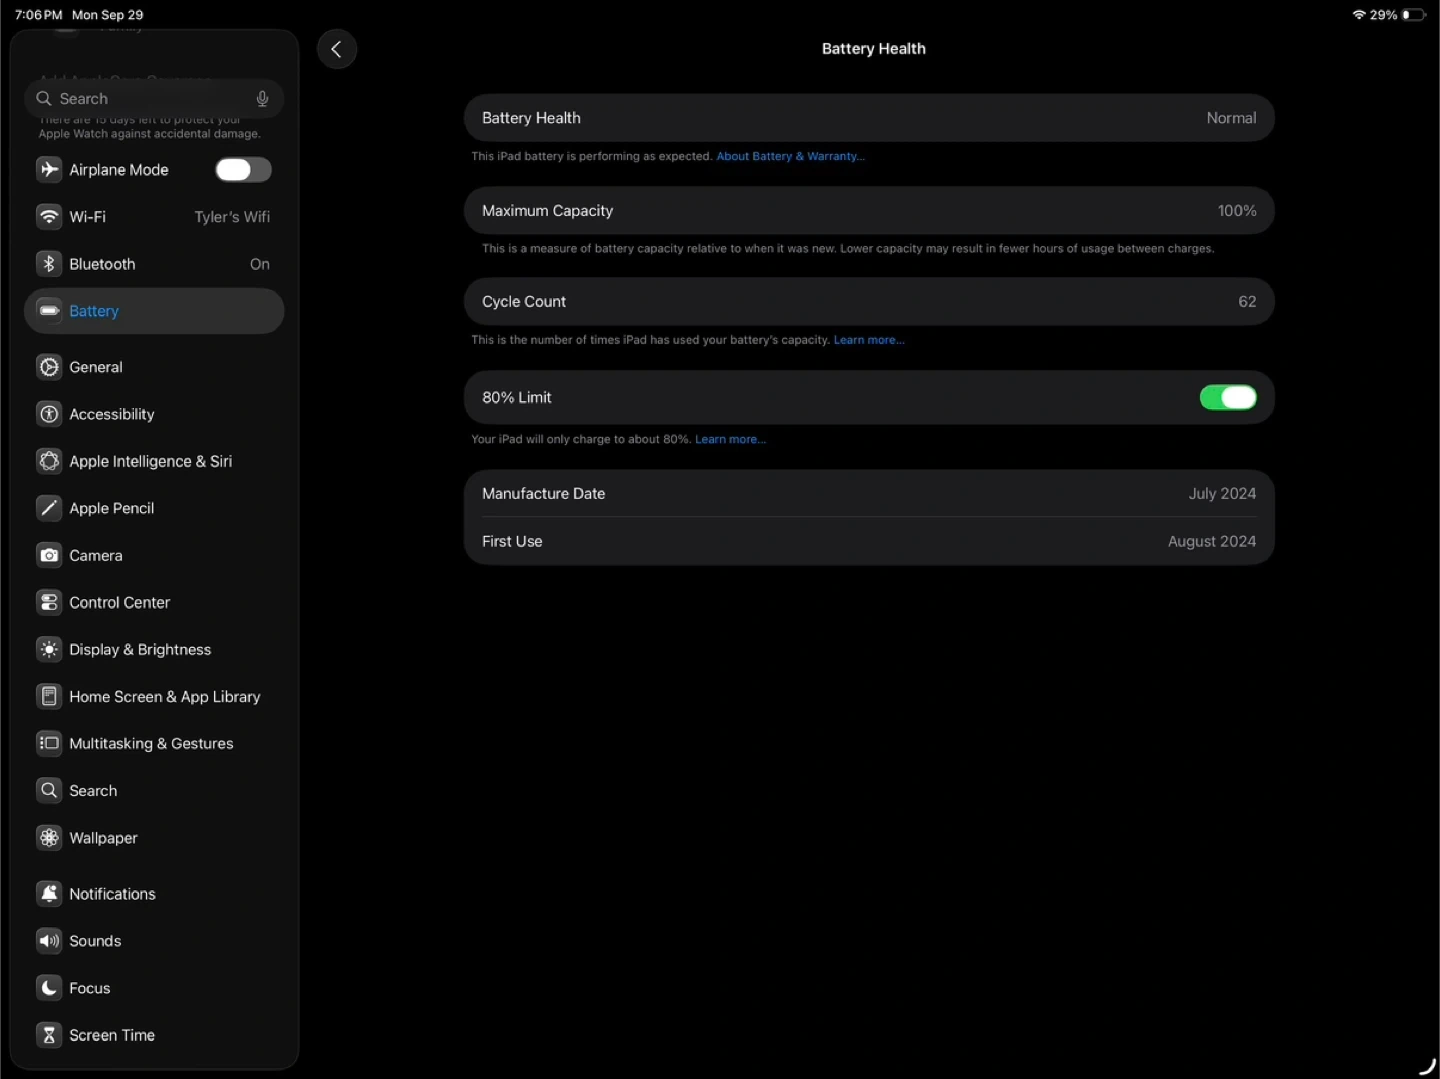Click the Screen Time hourglass icon
This screenshot has height=1079, width=1440.
pos(49,1036)
